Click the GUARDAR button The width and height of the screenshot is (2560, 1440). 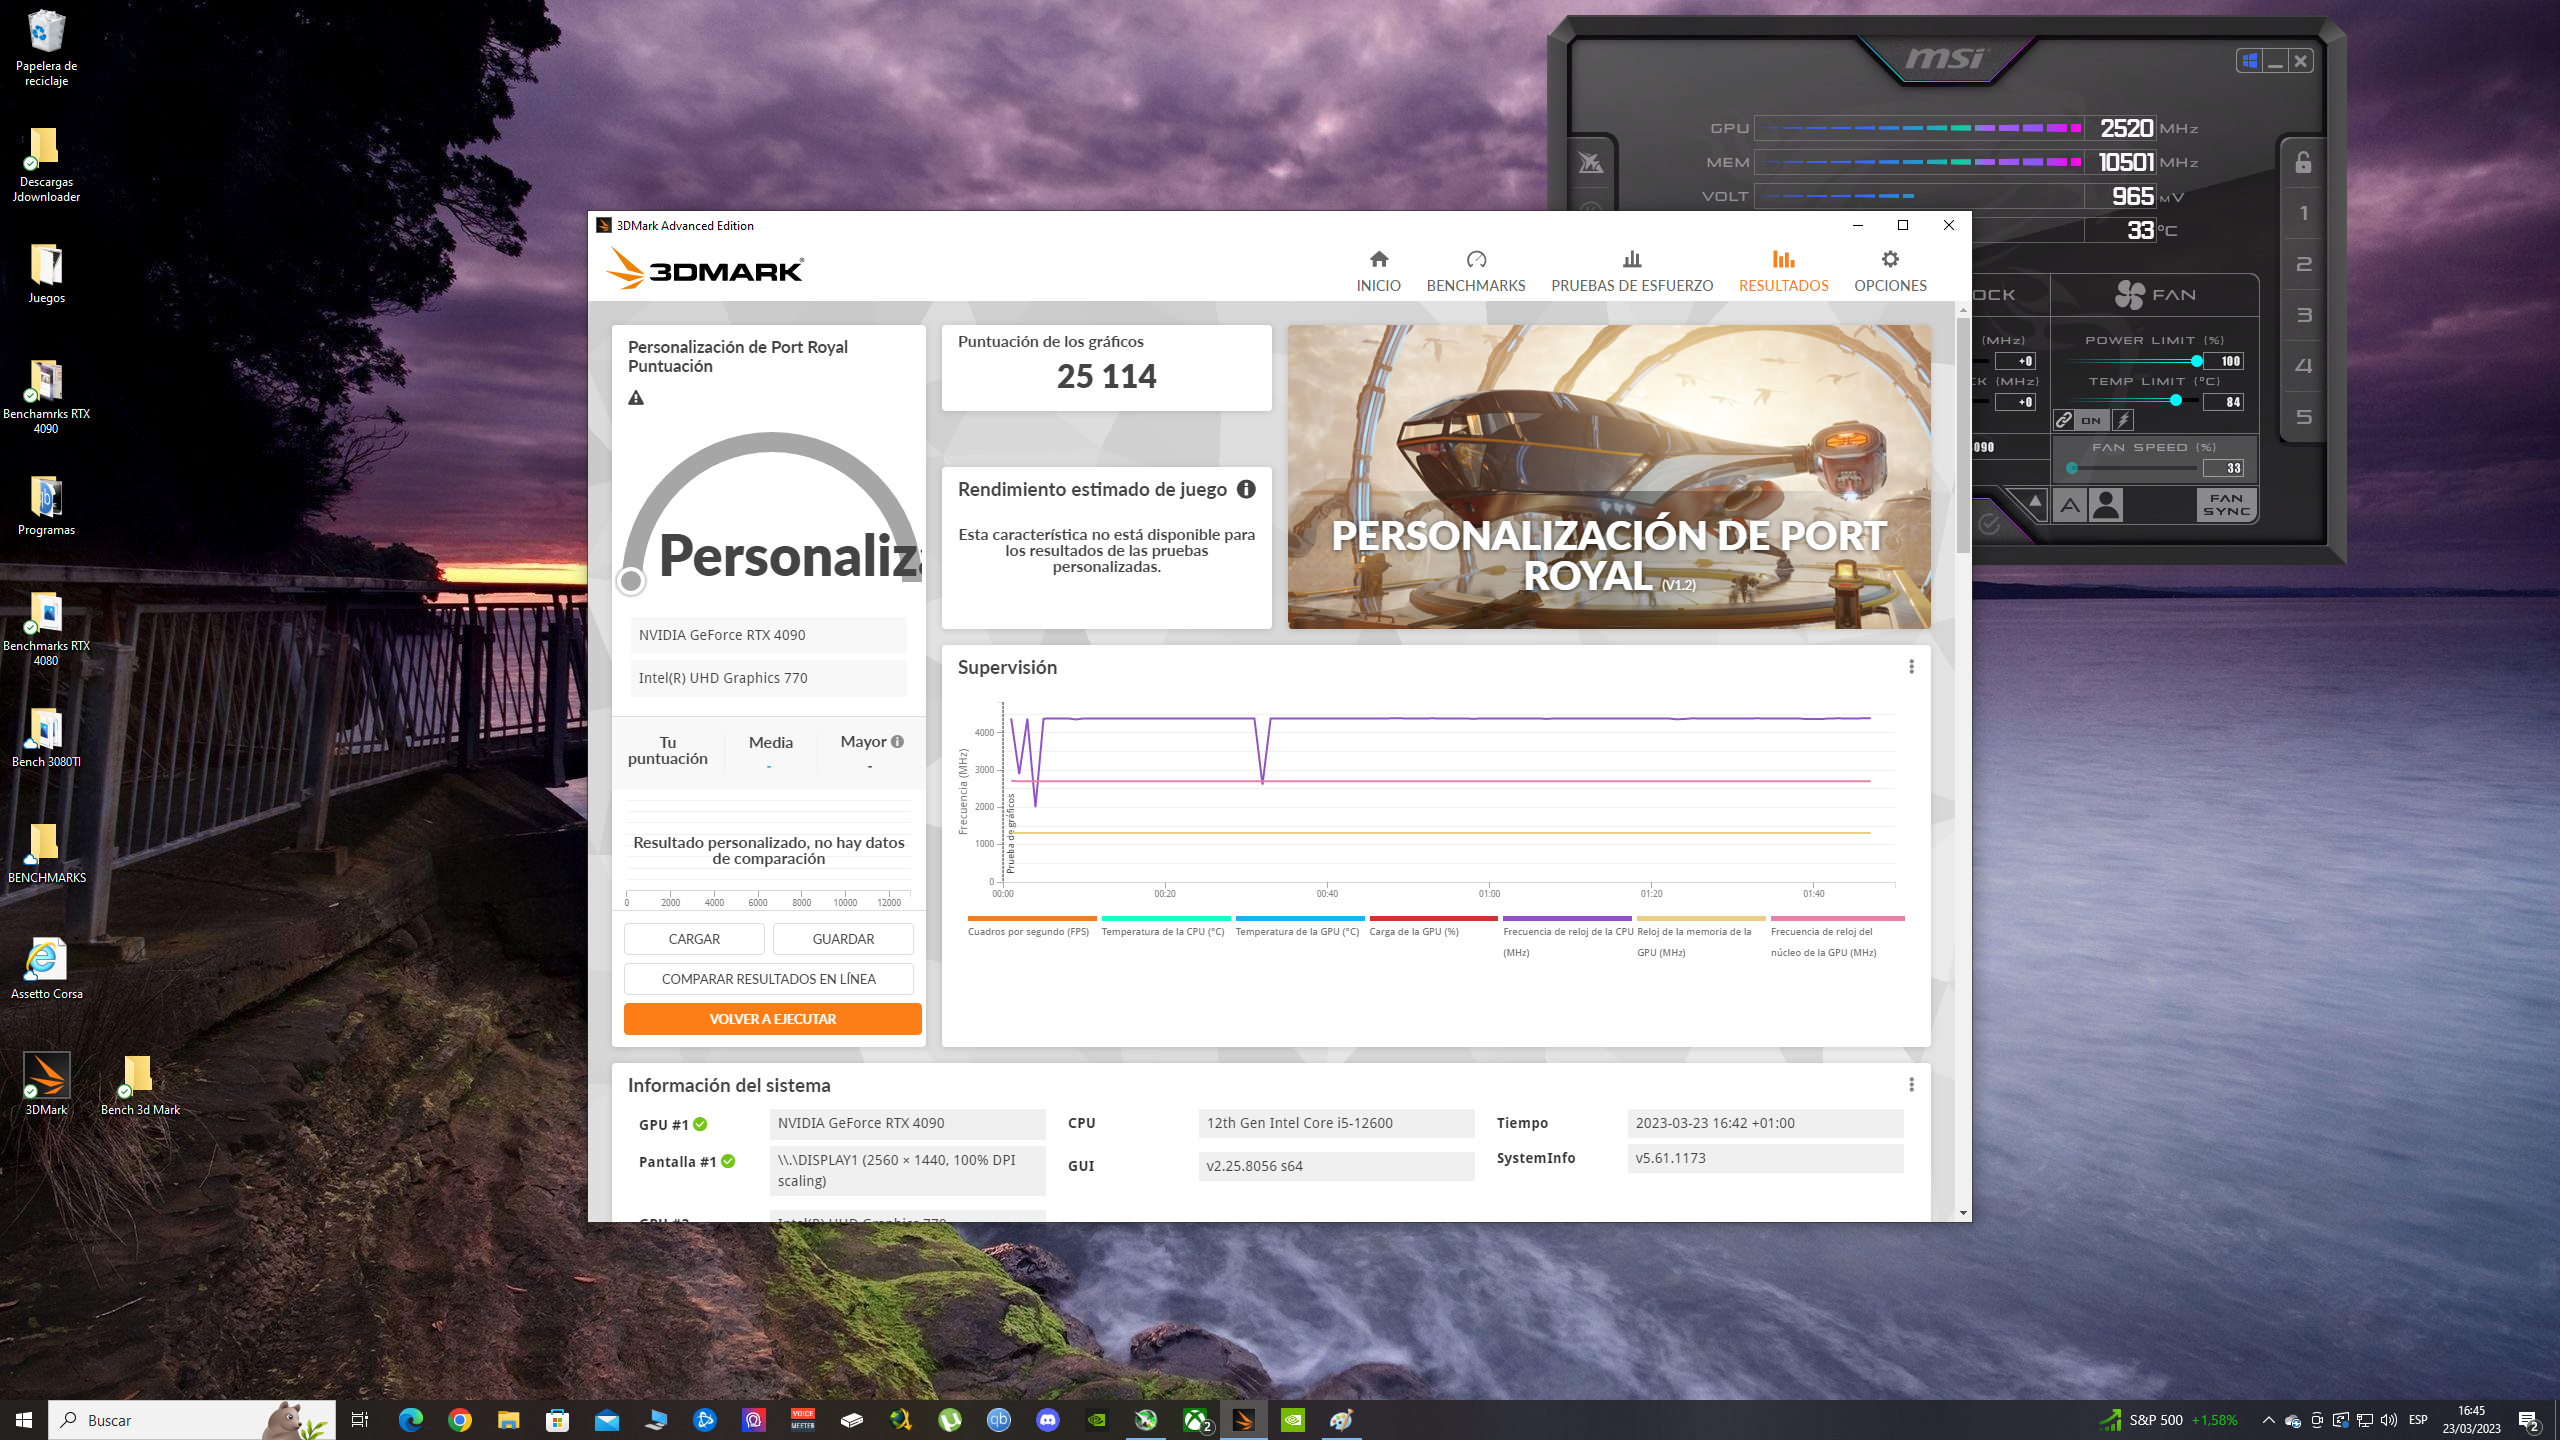pyautogui.click(x=843, y=939)
